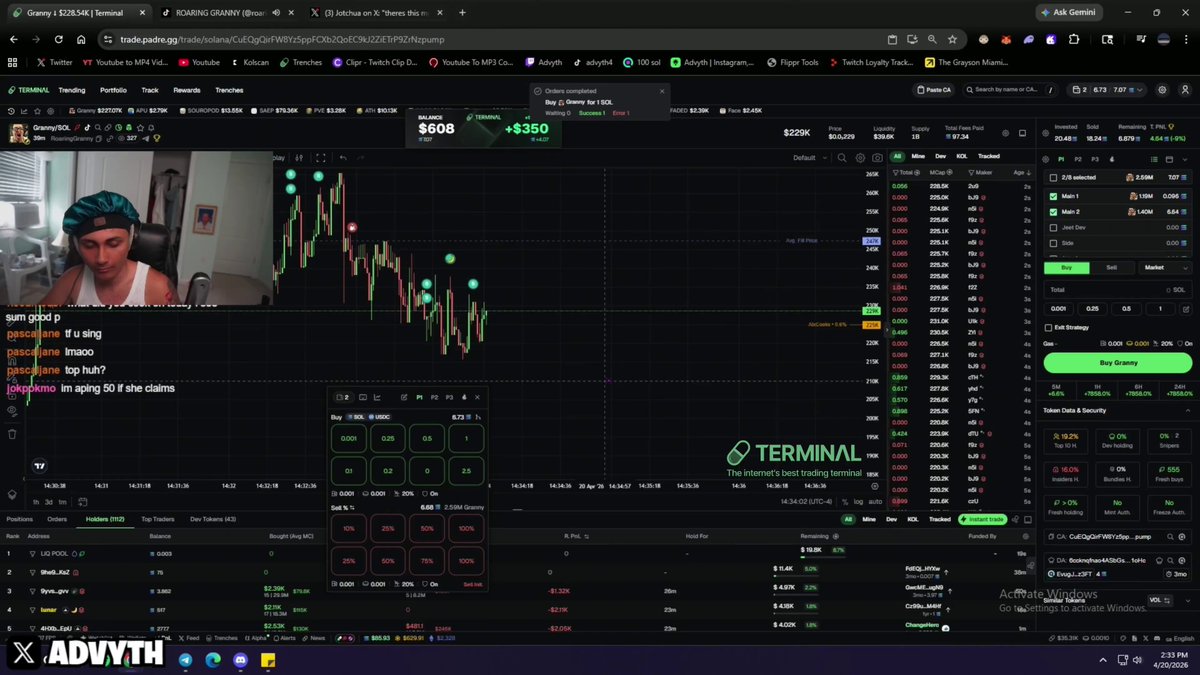Filter trades by Maker column
Image resolution: width=1200 pixels, height=675 pixels.
tap(982, 172)
